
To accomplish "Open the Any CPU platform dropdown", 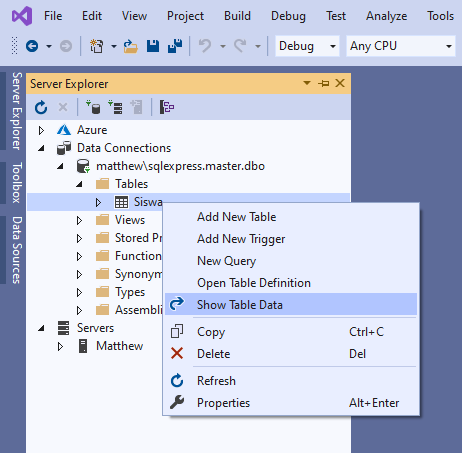I will pyautogui.click(x=401, y=46).
